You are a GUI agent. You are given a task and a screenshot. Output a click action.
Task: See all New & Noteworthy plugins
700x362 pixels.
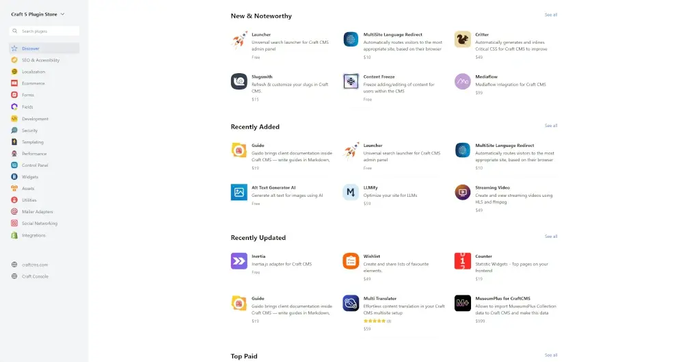(x=551, y=15)
